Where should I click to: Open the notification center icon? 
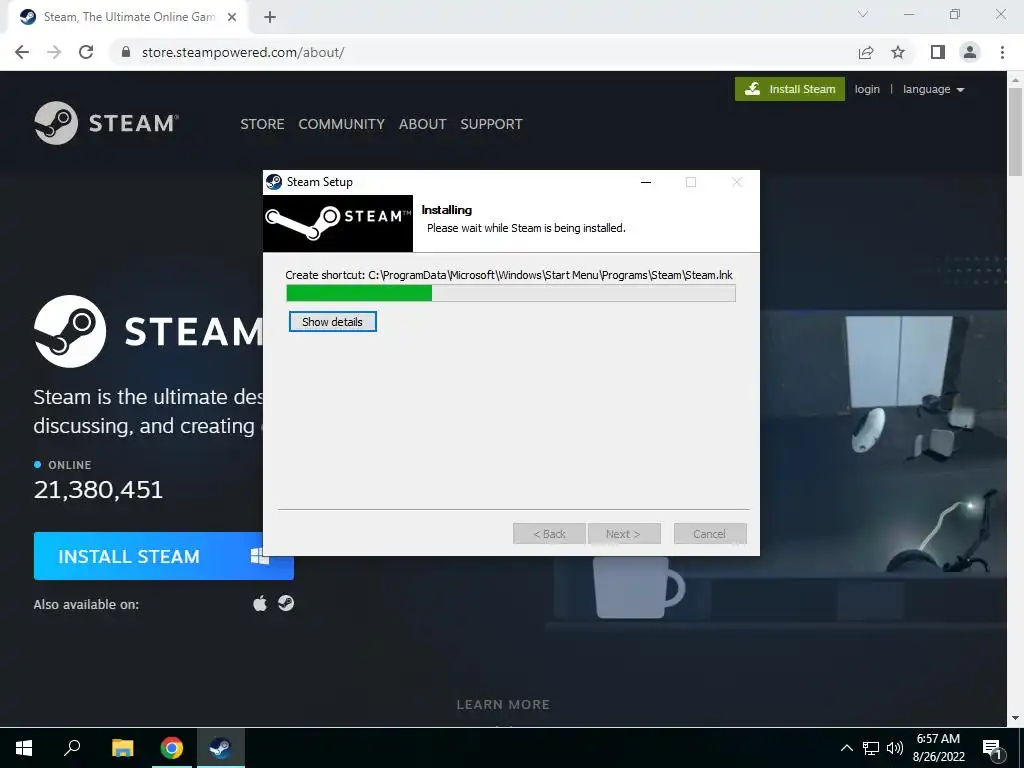pos(993,748)
